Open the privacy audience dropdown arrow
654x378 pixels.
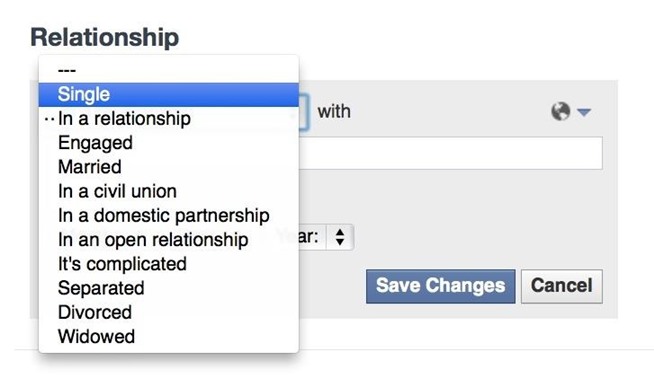[584, 112]
